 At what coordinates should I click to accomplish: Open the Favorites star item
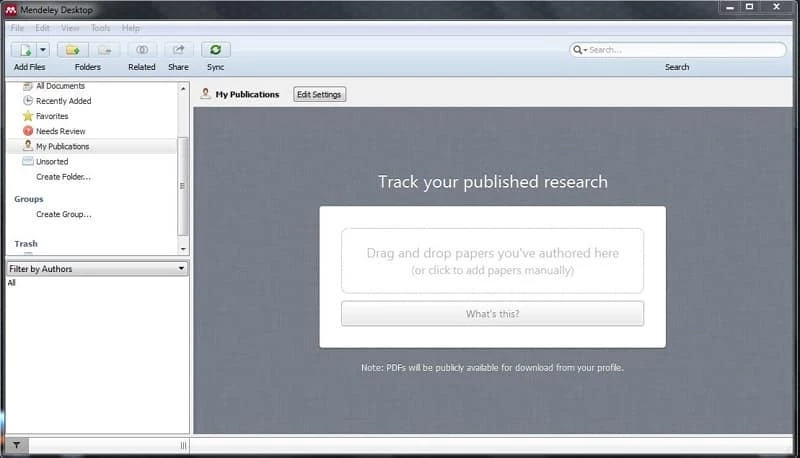[x=52, y=116]
